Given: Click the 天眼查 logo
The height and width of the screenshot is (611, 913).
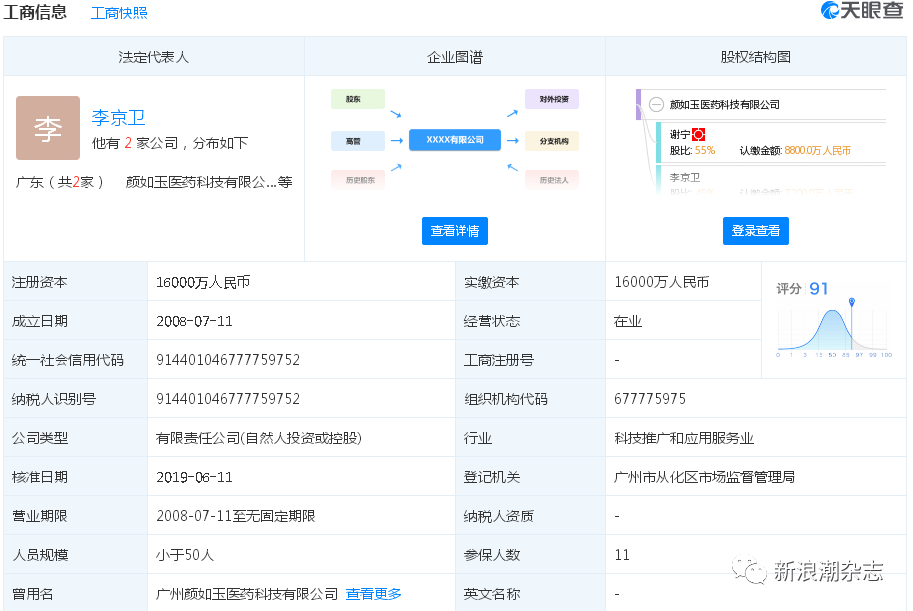Looking at the screenshot, I should 861,12.
